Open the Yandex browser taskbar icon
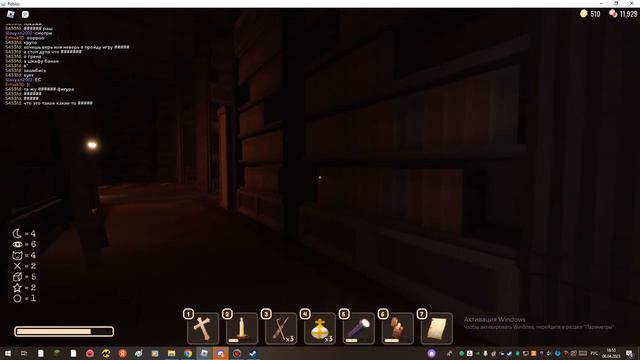The width and height of the screenshot is (640, 360). [122, 353]
